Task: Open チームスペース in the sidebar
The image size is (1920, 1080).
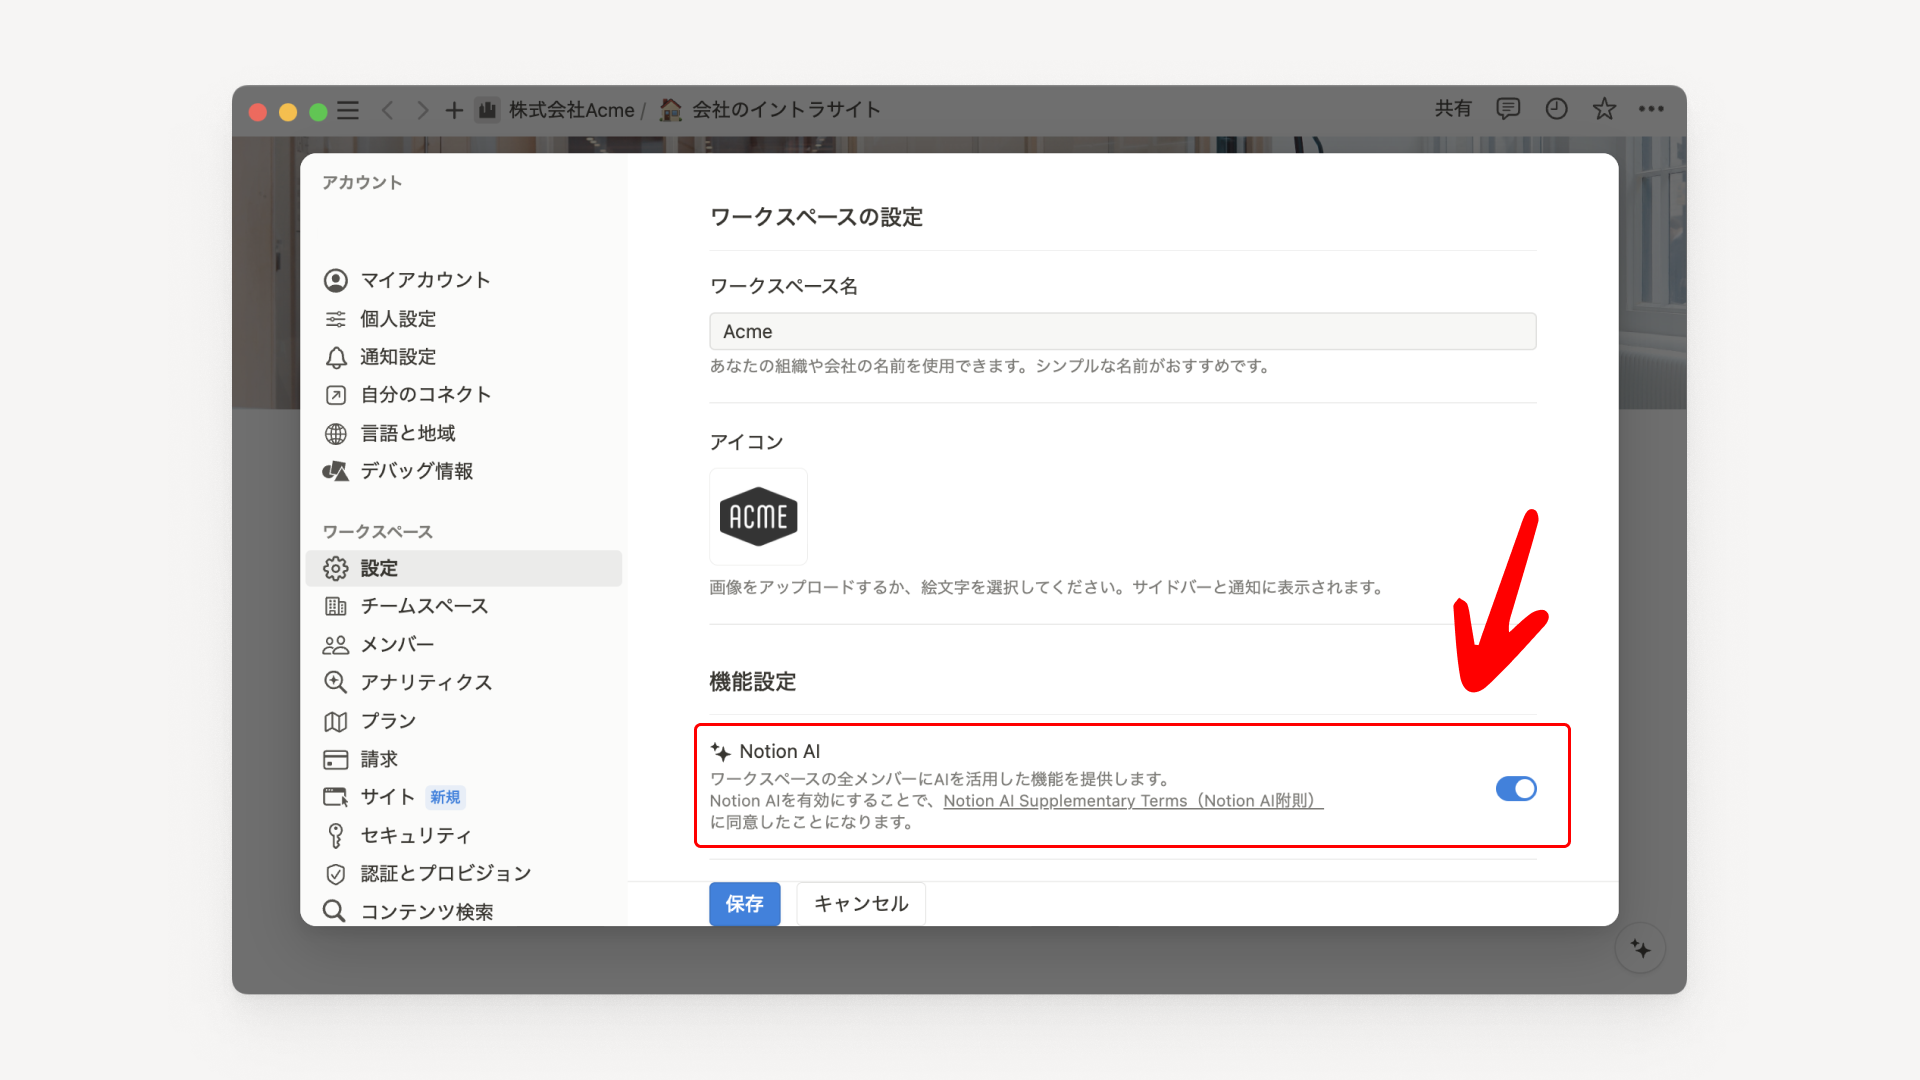Action: [x=424, y=606]
